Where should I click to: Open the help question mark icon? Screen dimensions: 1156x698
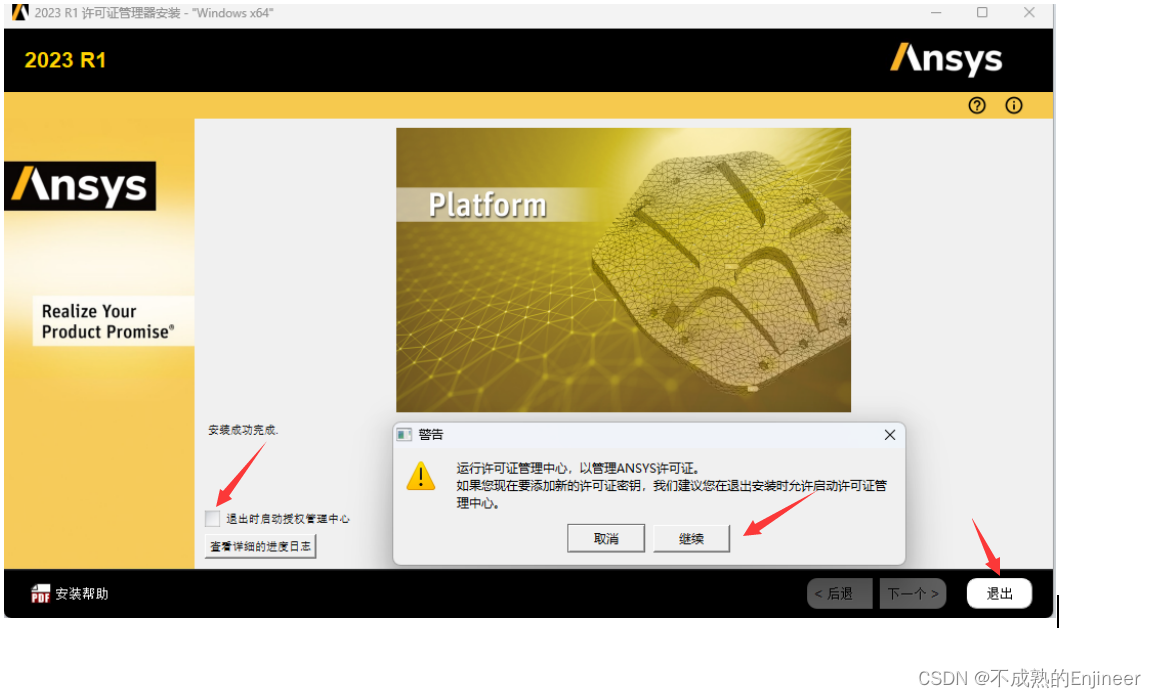[977, 105]
